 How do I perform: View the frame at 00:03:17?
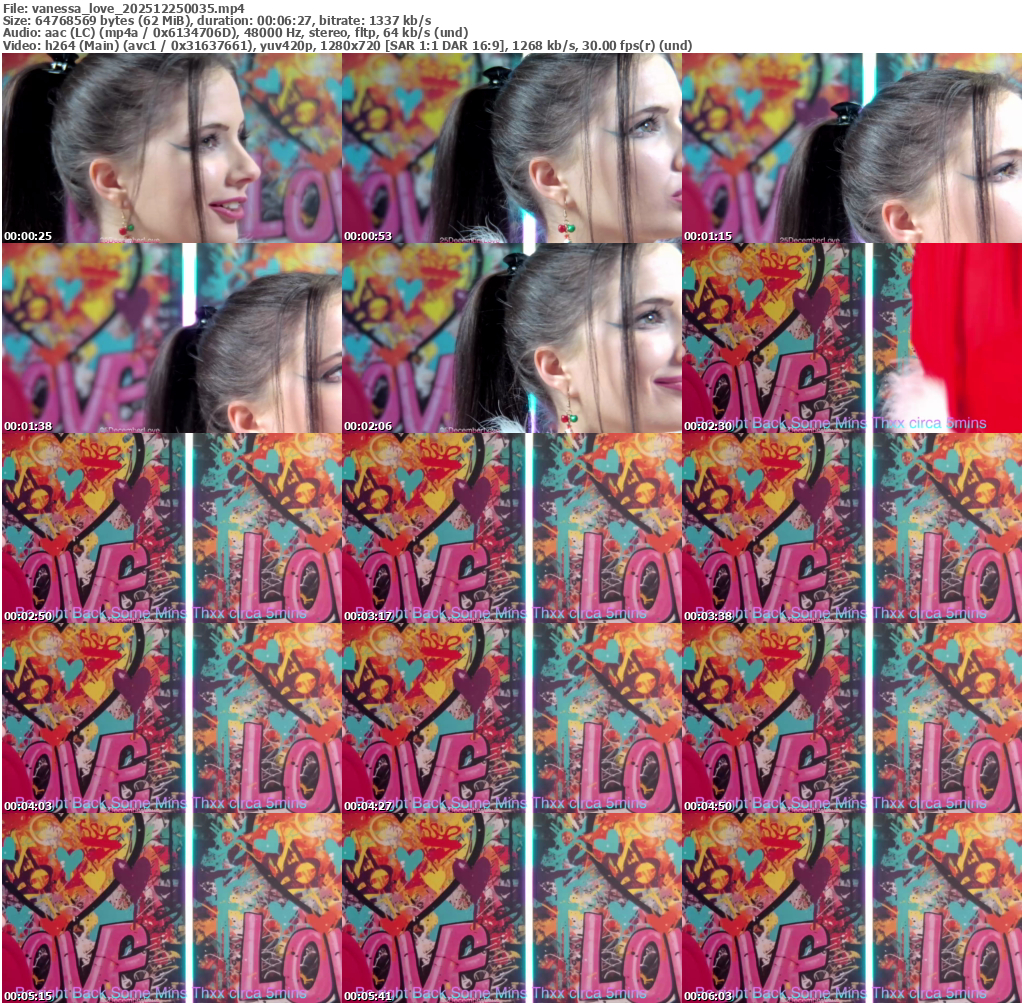click(x=512, y=528)
